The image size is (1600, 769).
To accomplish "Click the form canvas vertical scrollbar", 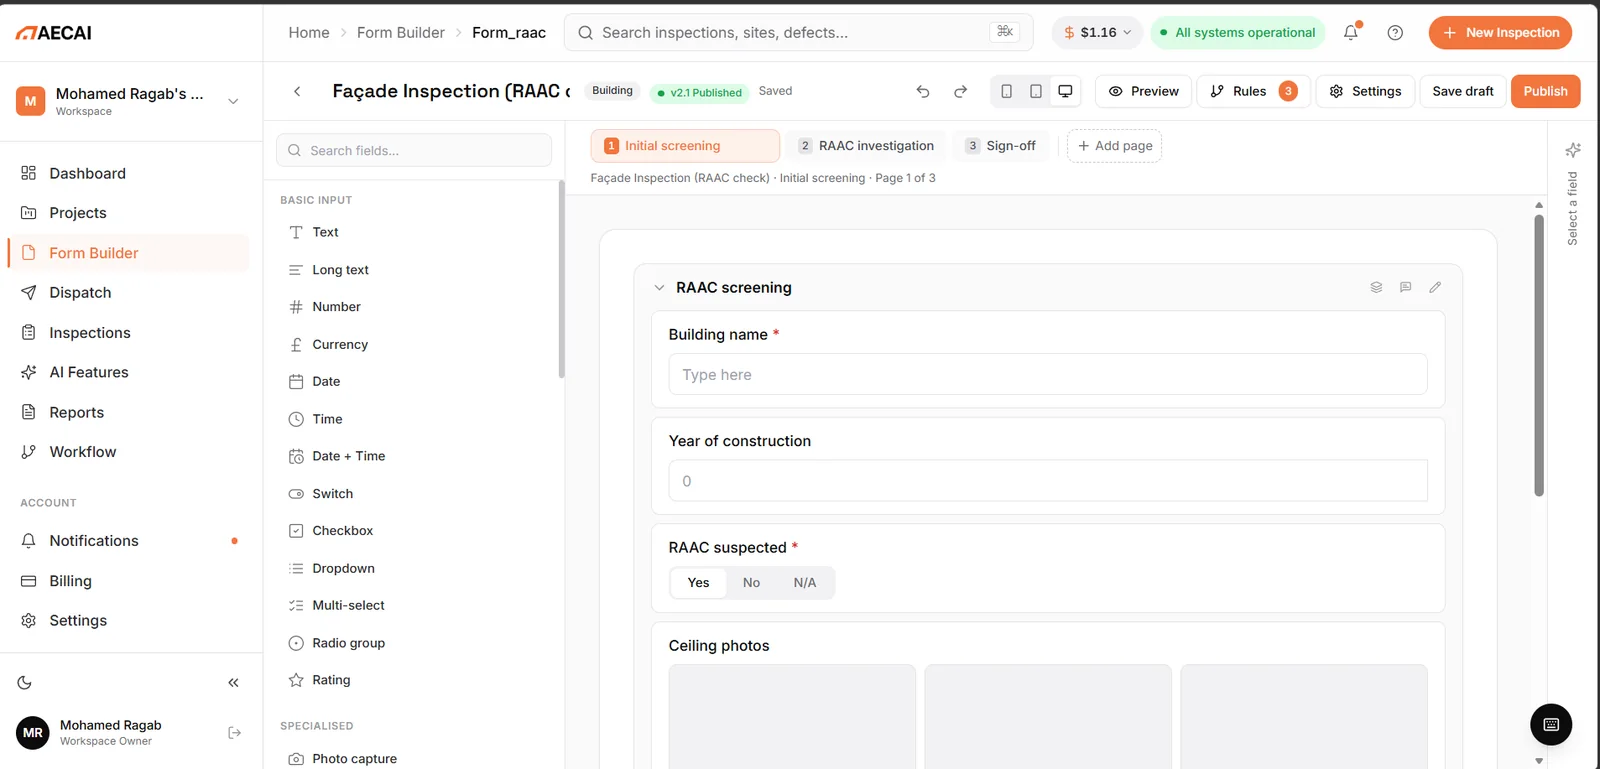I will pos(1539,355).
